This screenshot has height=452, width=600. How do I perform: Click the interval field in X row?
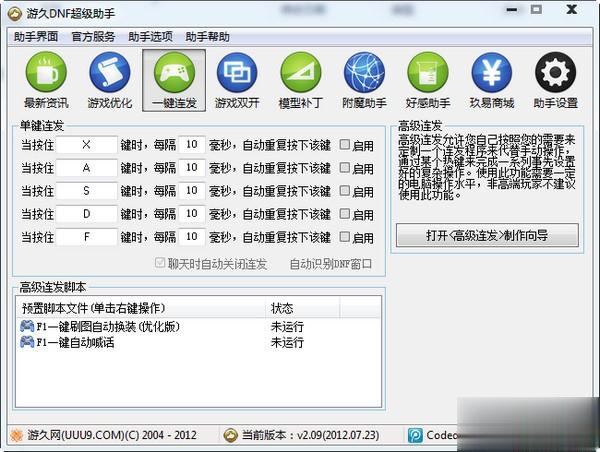pos(192,145)
